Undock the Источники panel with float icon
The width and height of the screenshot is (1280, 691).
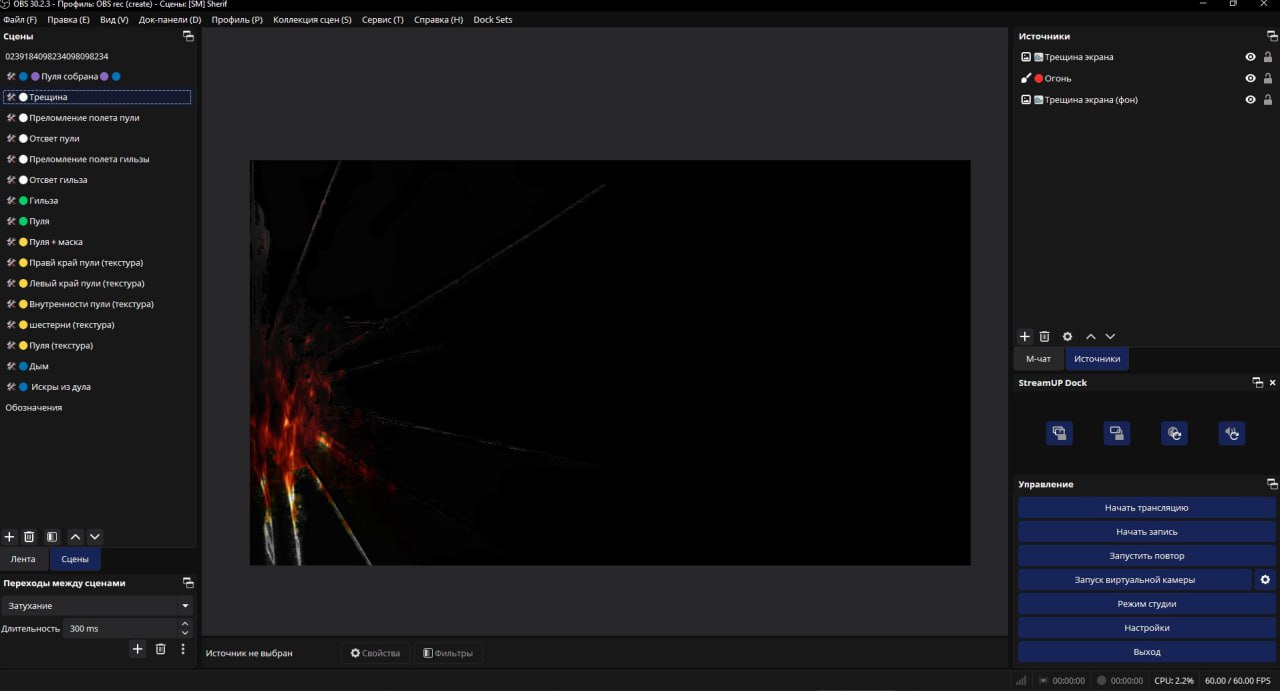pos(1272,36)
